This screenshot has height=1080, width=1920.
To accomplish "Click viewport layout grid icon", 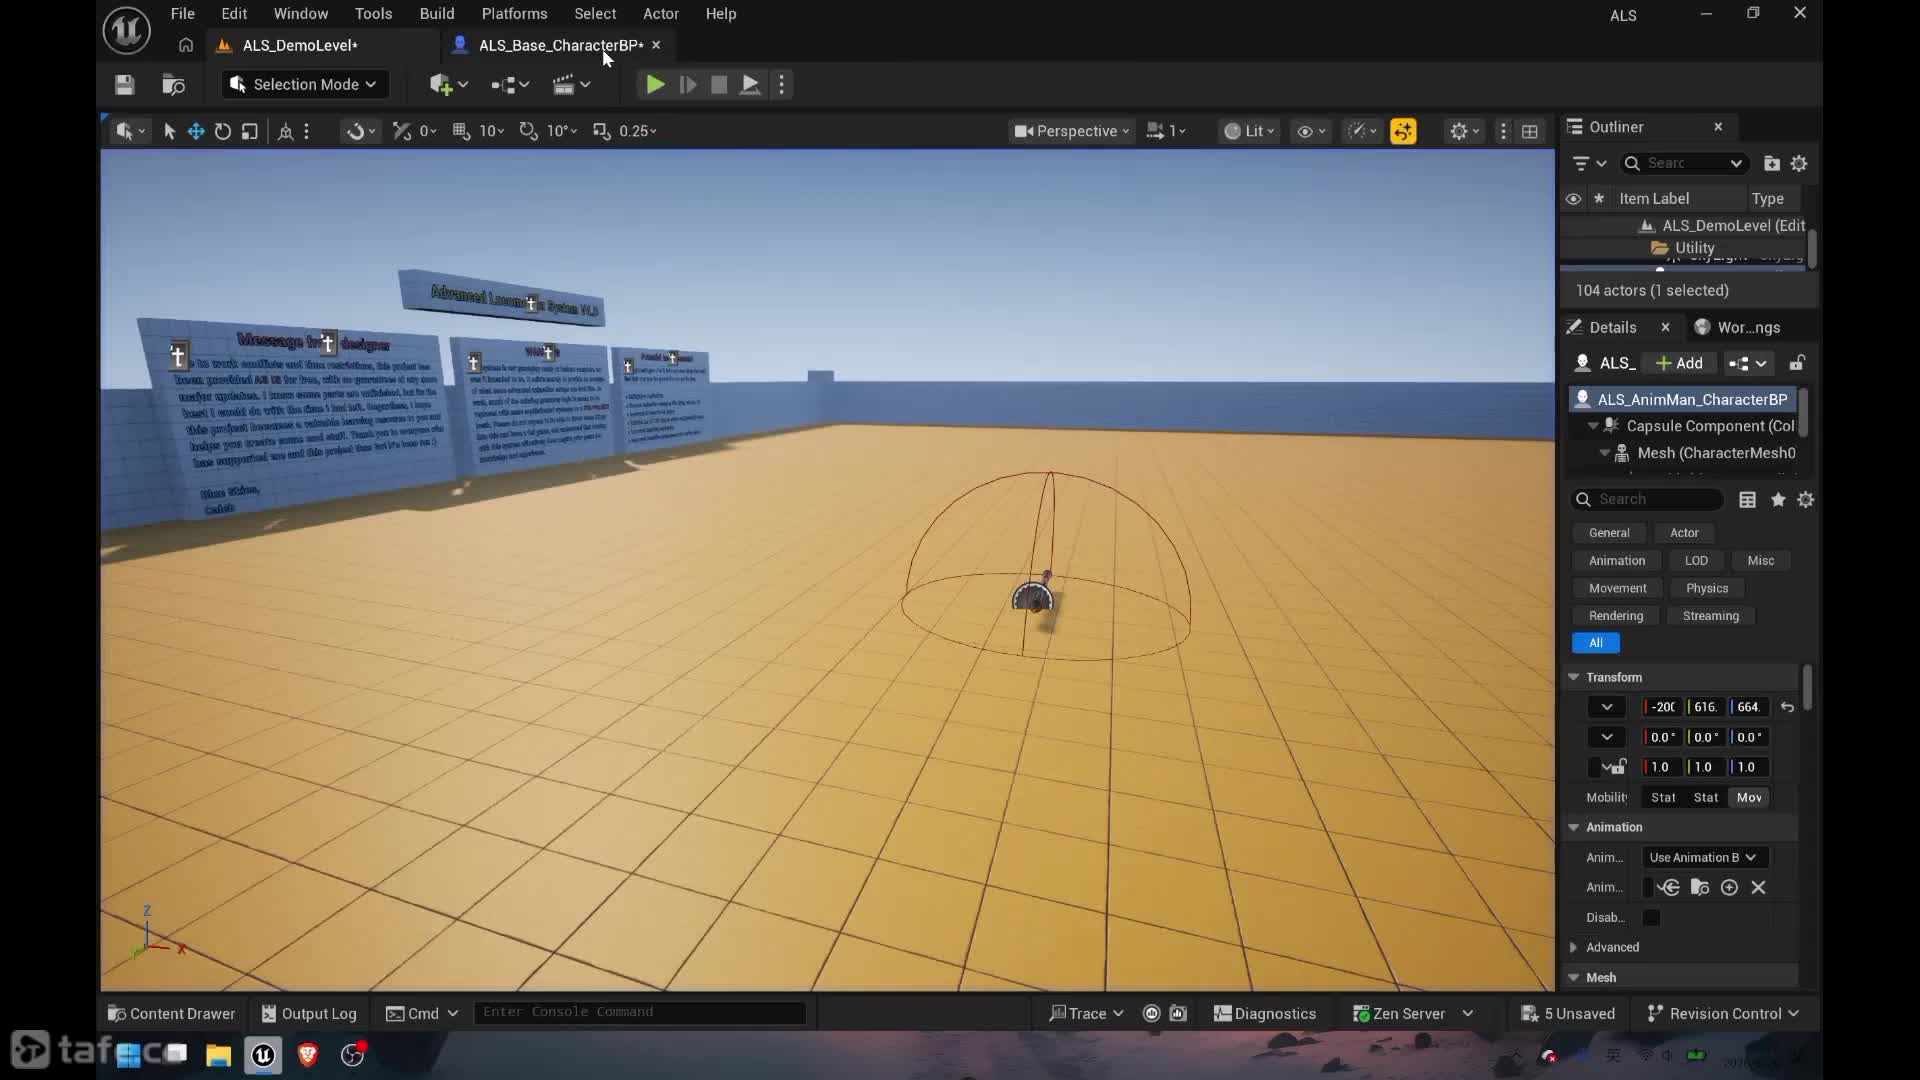I will click(1530, 131).
